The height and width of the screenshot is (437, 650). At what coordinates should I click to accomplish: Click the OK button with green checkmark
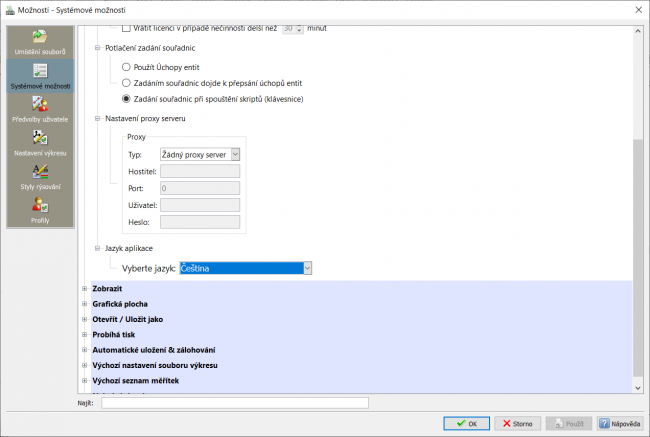pyautogui.click(x=466, y=424)
